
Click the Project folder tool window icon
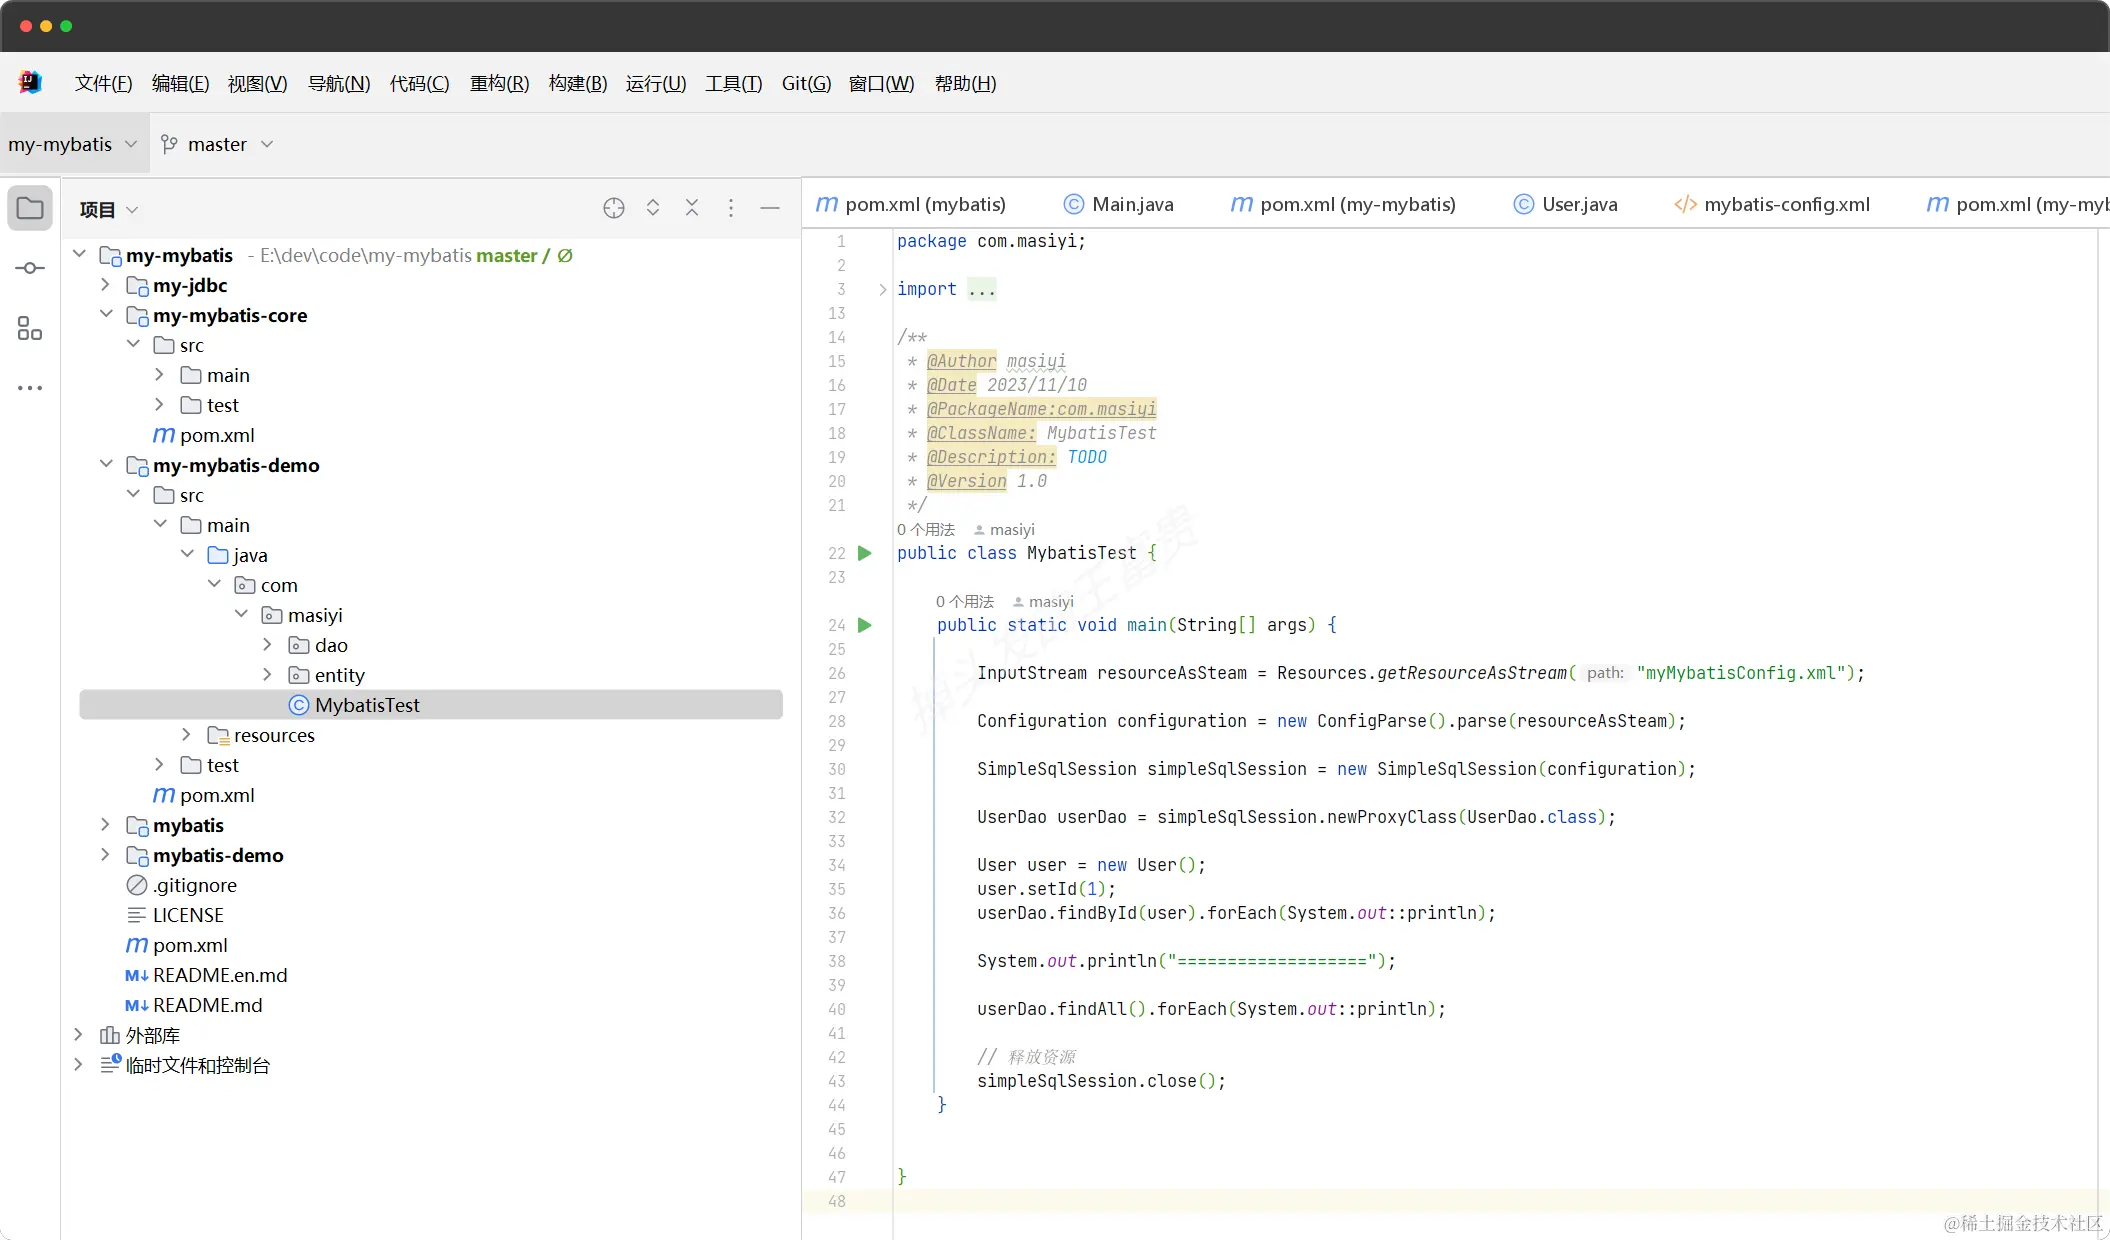click(30, 208)
